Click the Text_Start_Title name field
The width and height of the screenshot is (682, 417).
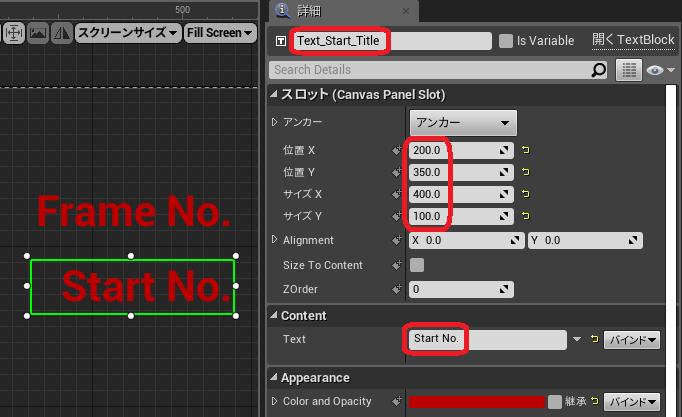point(393,41)
